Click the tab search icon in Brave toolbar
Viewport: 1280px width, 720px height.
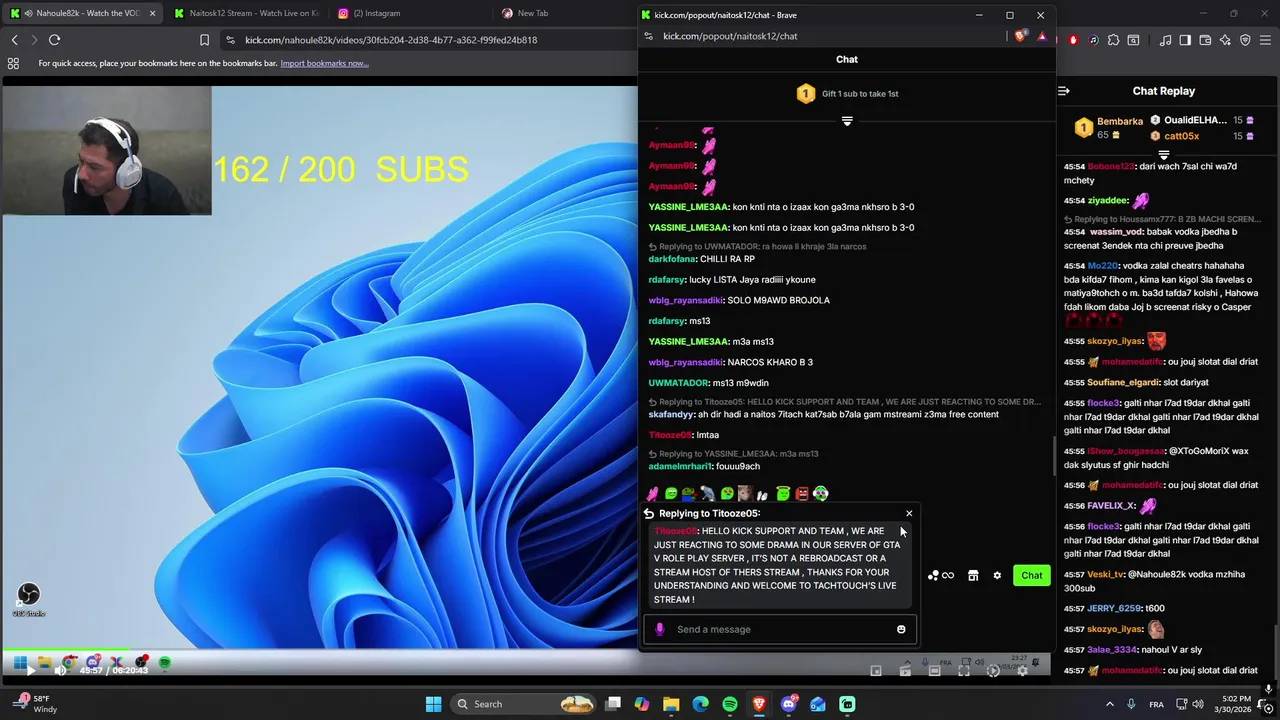[1133, 40]
